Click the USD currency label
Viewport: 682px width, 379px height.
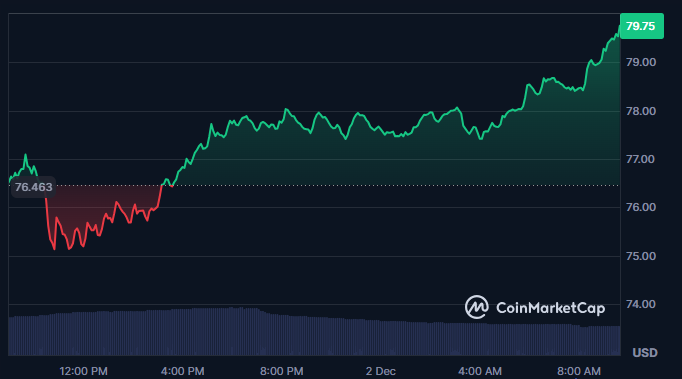(x=645, y=352)
